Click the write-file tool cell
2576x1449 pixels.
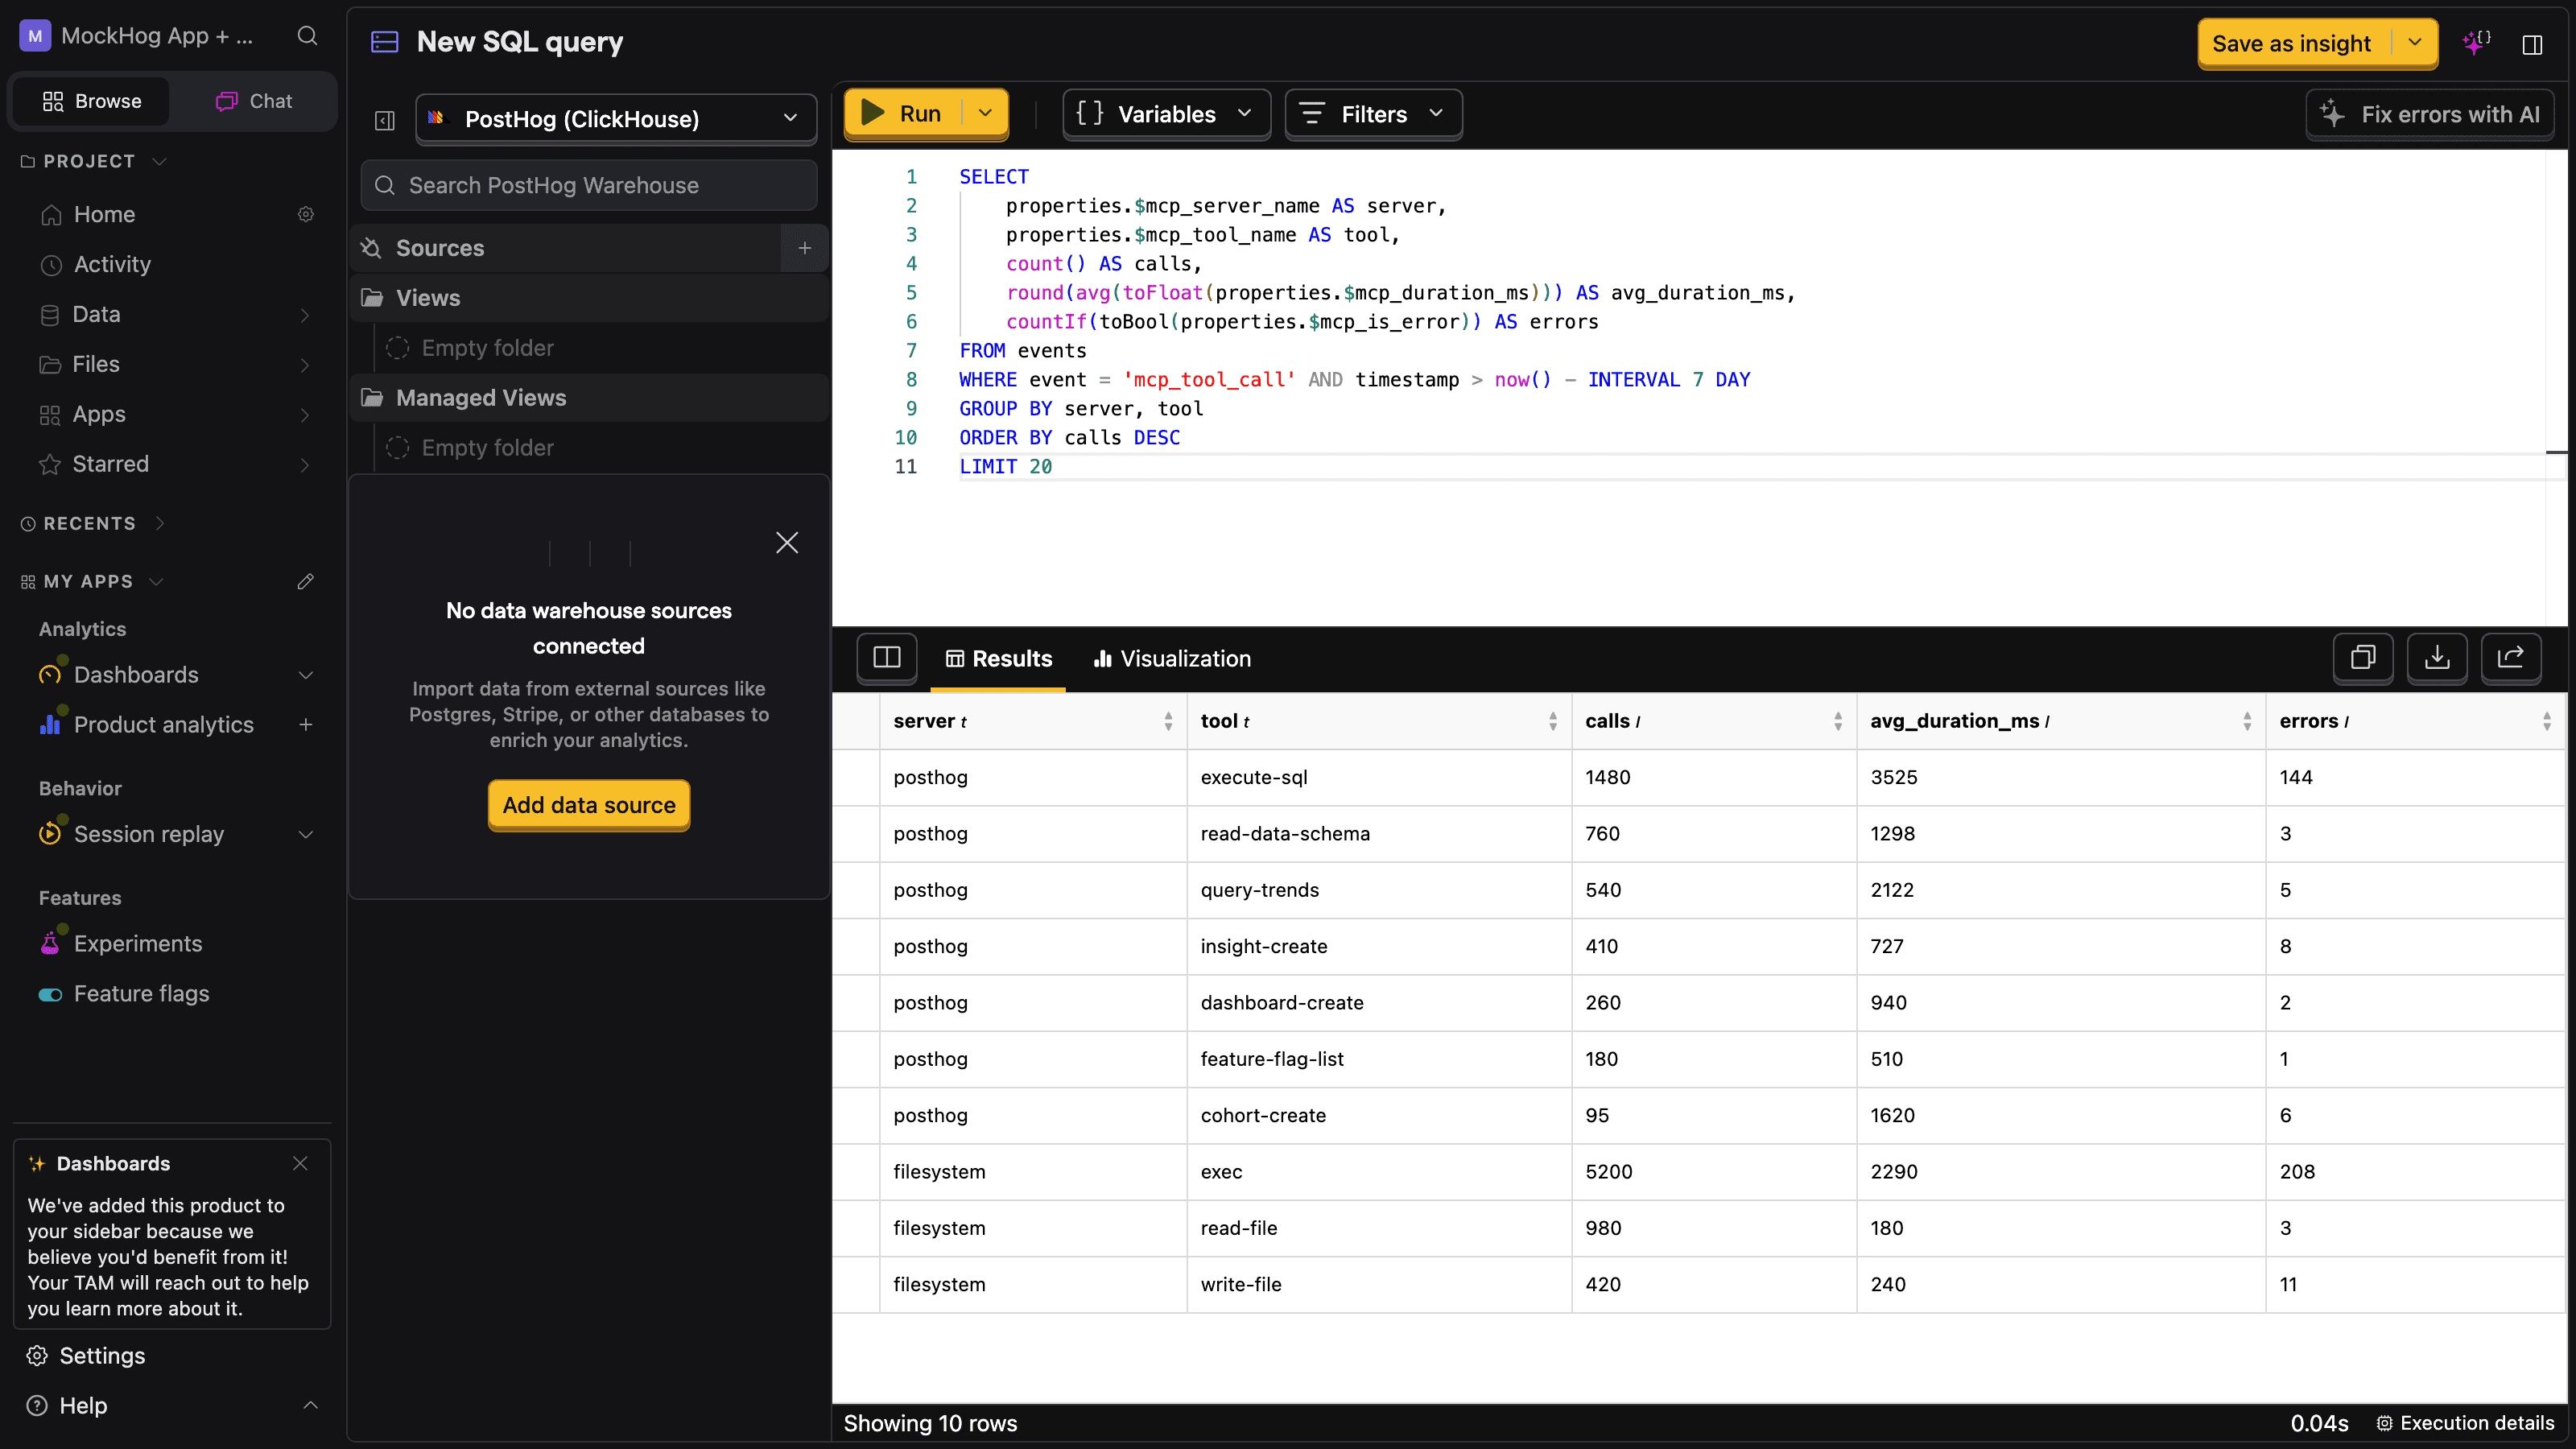pos(1378,1284)
